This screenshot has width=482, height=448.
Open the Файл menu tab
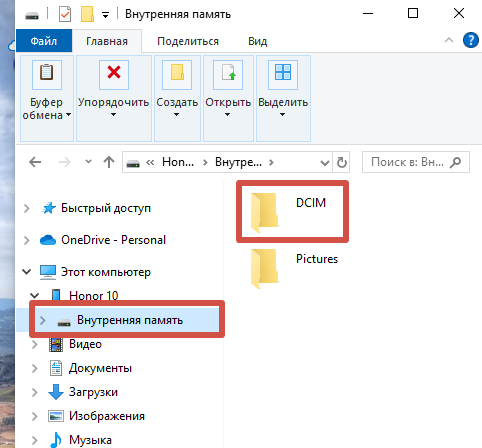click(x=44, y=41)
